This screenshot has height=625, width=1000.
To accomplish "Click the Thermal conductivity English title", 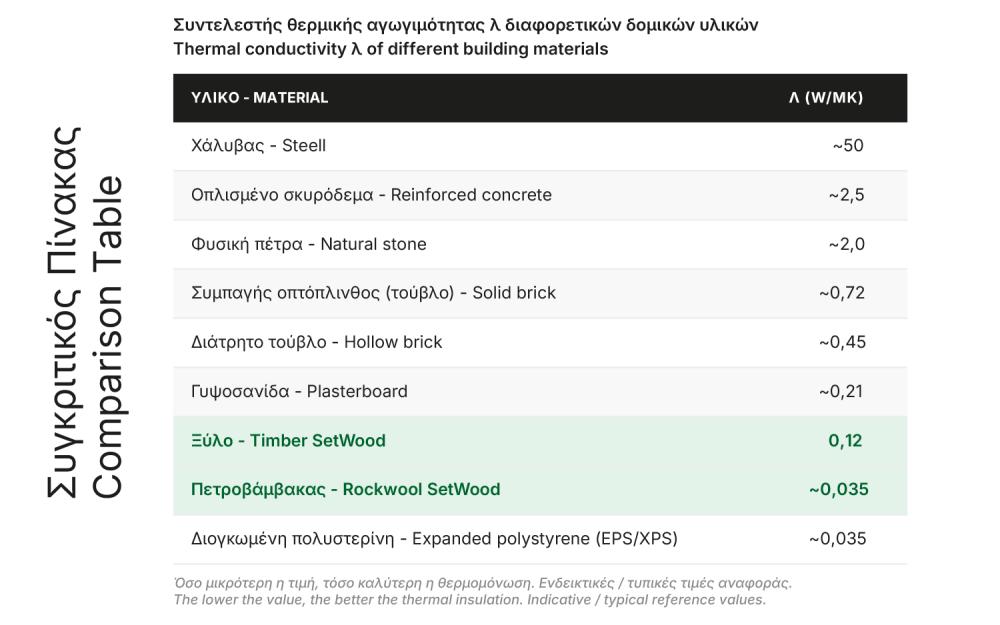I will [390, 49].
